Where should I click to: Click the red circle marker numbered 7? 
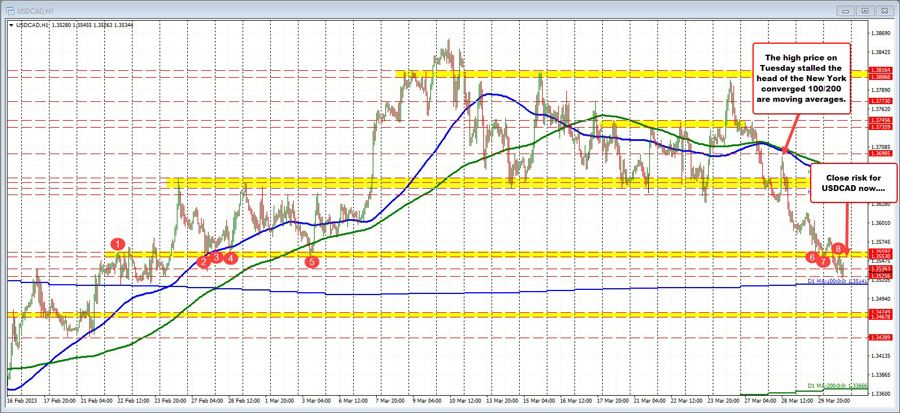(823, 261)
